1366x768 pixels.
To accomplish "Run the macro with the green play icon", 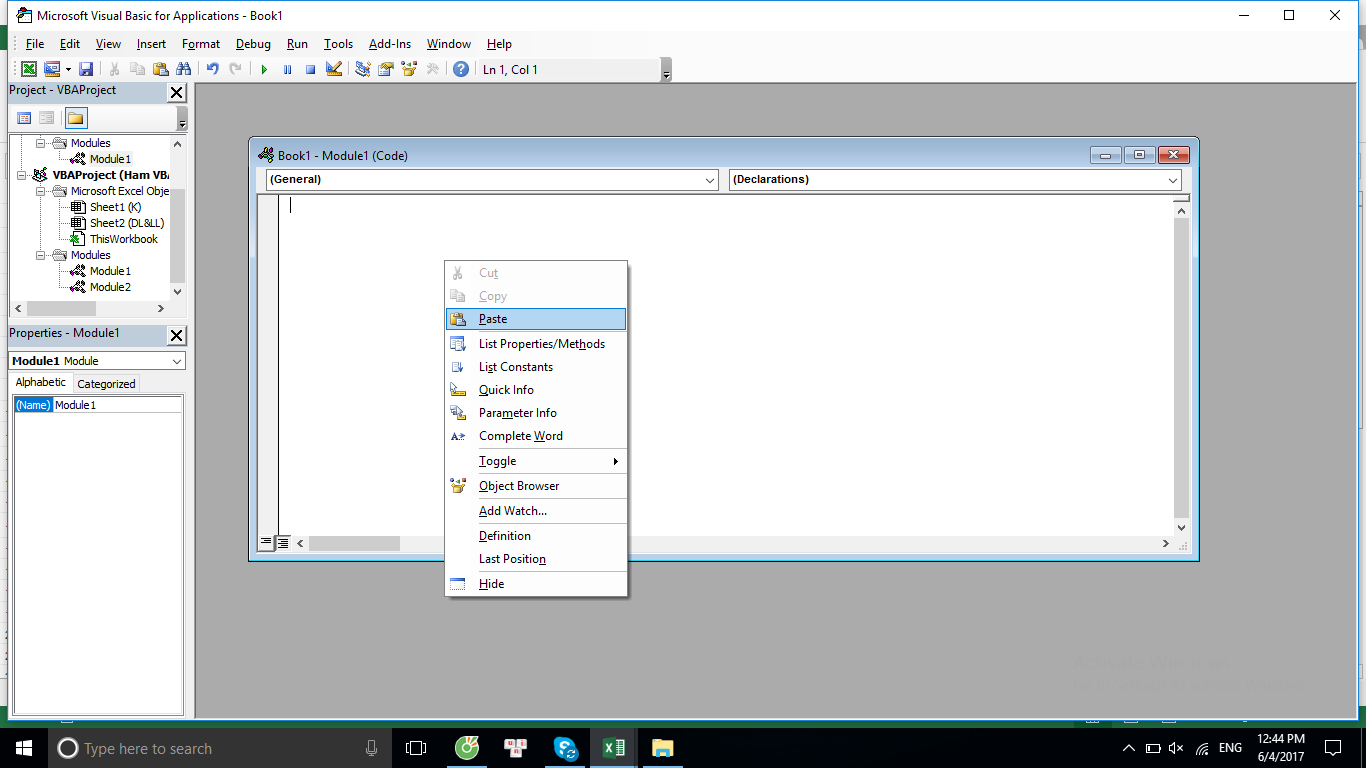I will (x=264, y=69).
